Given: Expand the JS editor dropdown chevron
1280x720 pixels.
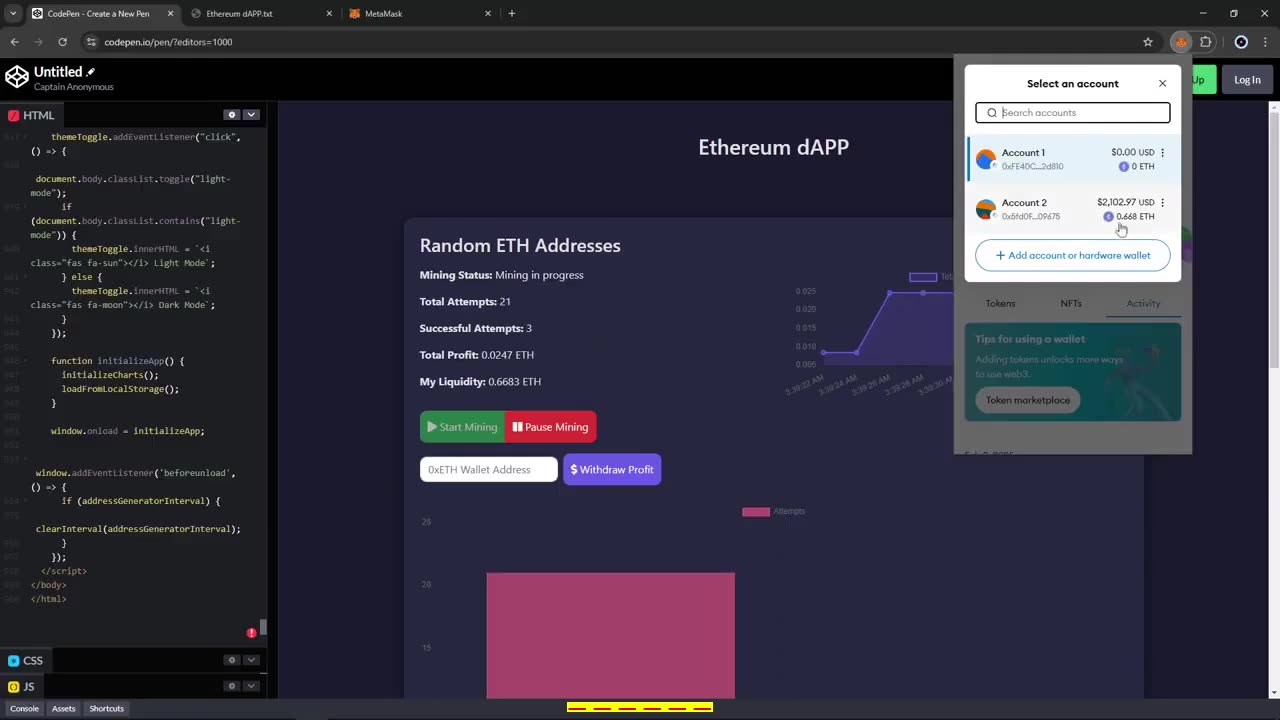Looking at the screenshot, I should (x=251, y=686).
